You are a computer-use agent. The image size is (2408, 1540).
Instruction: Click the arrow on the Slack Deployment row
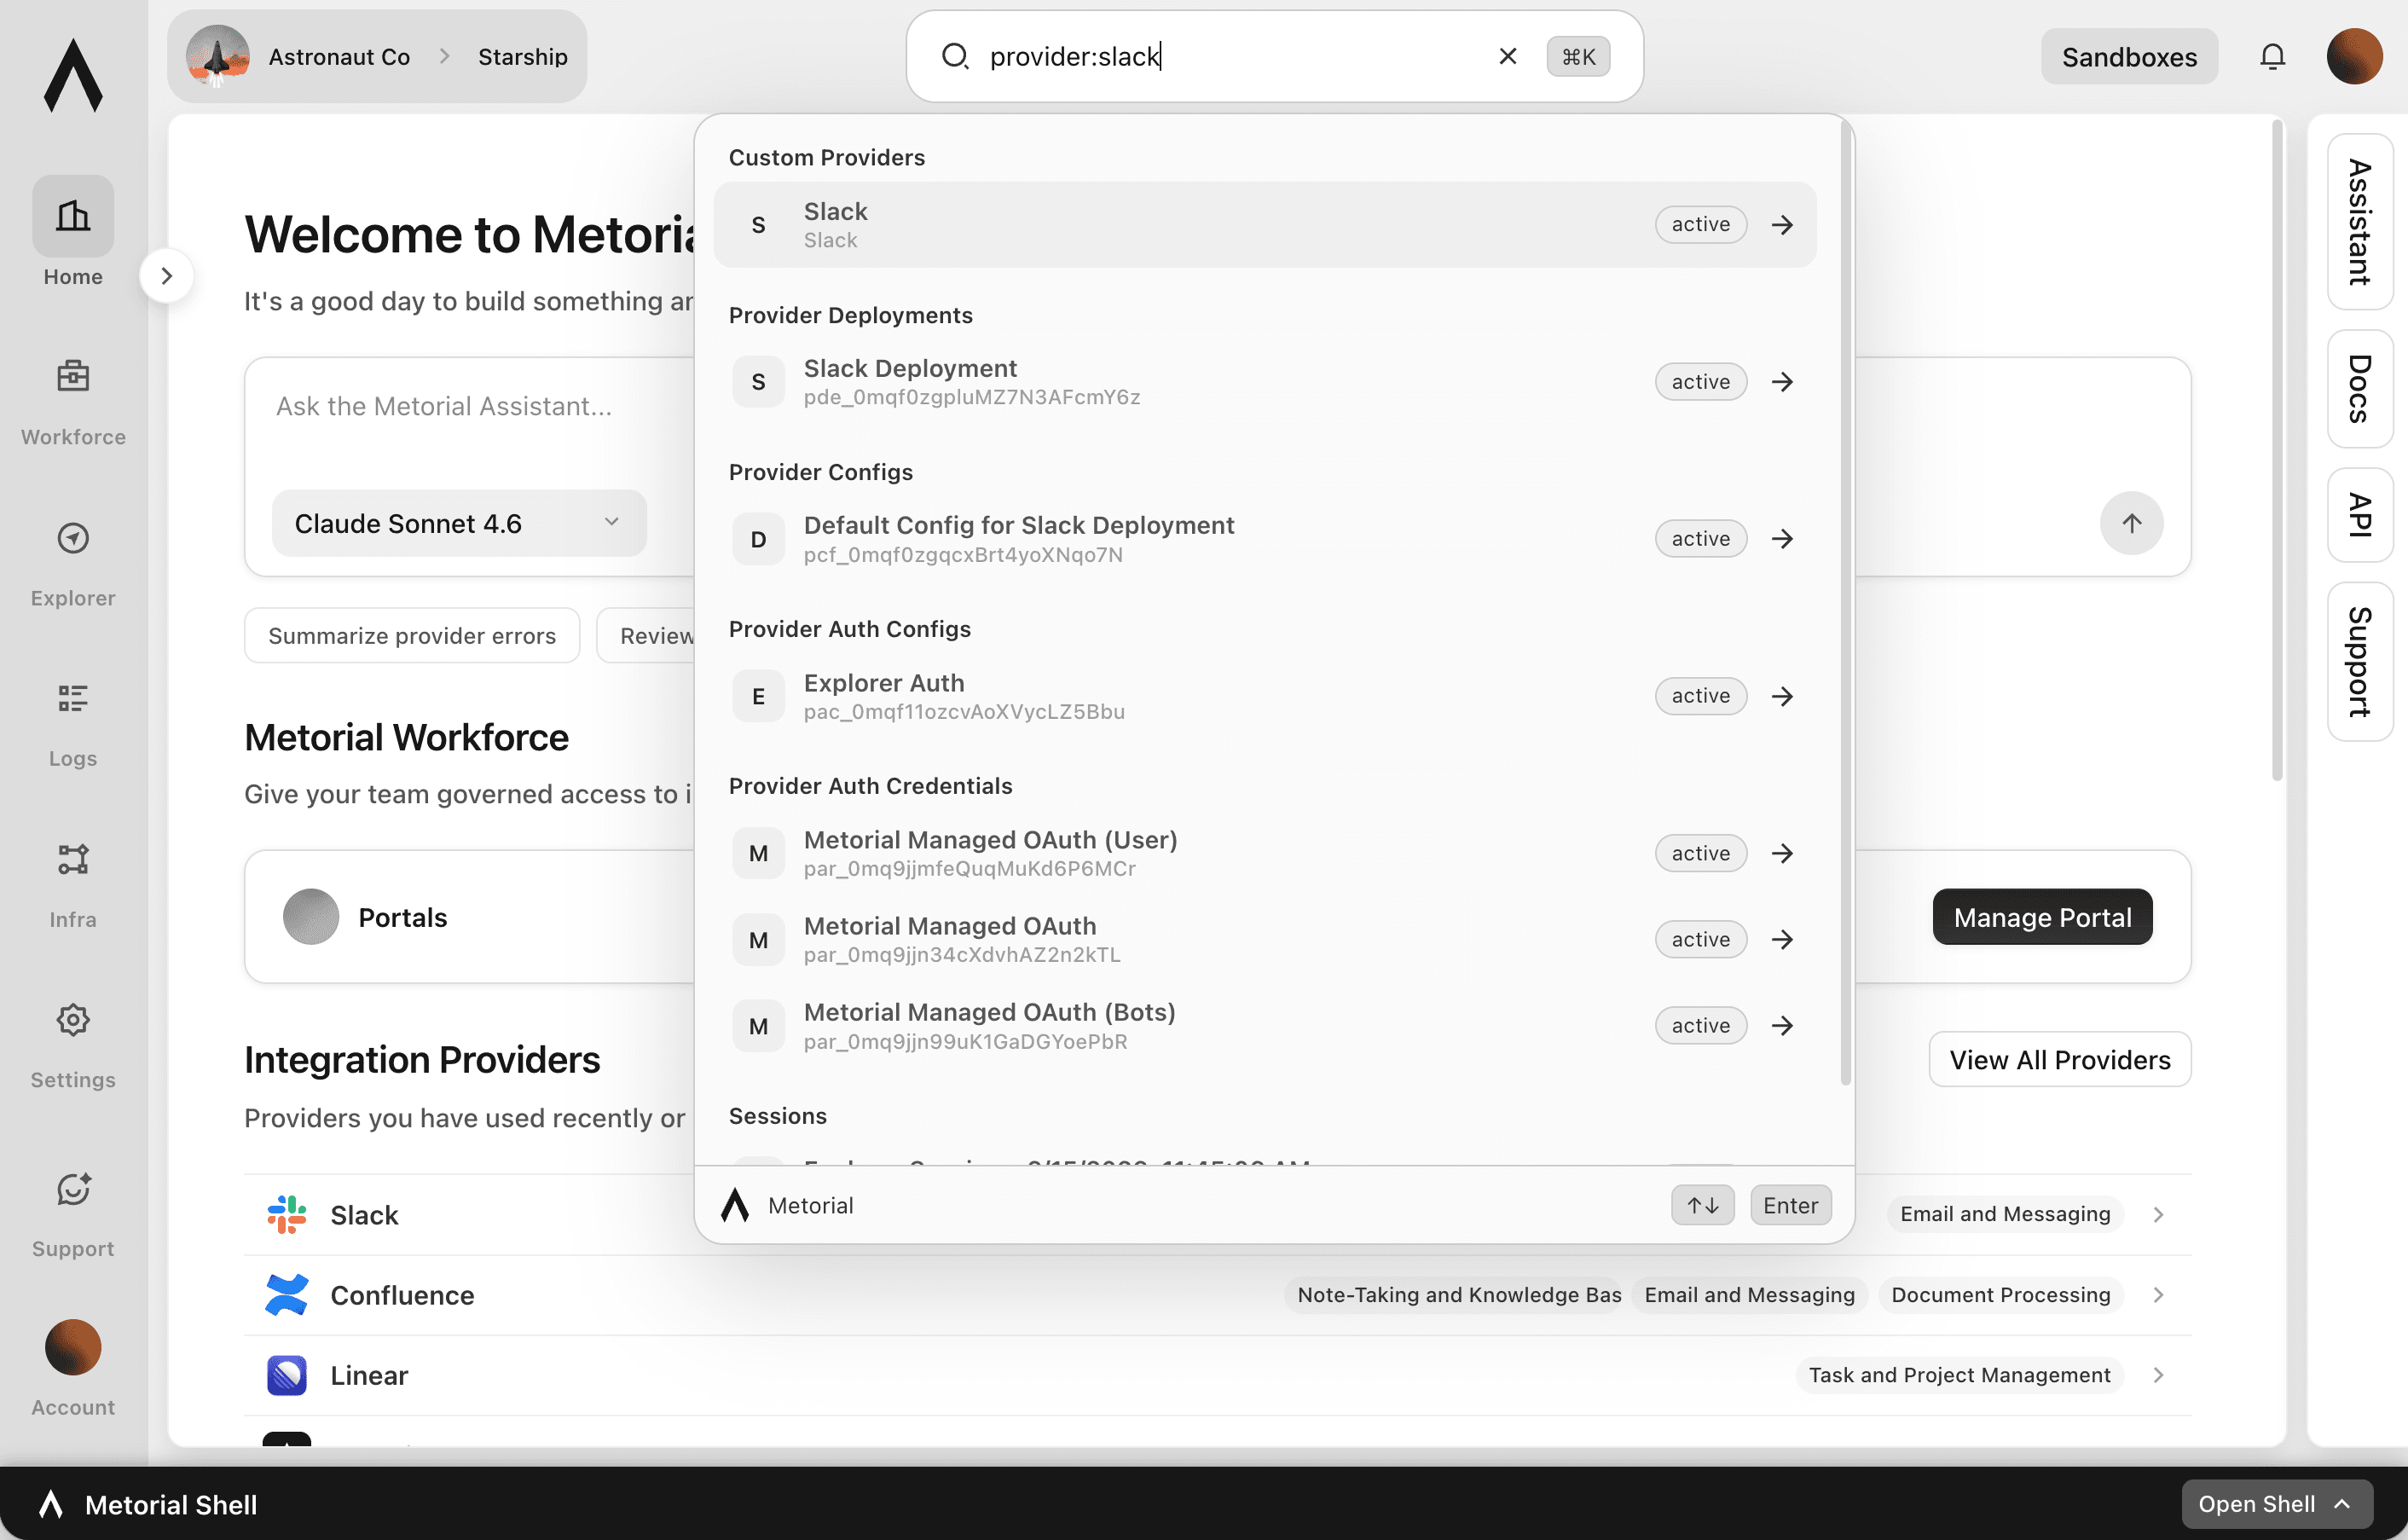[1782, 382]
